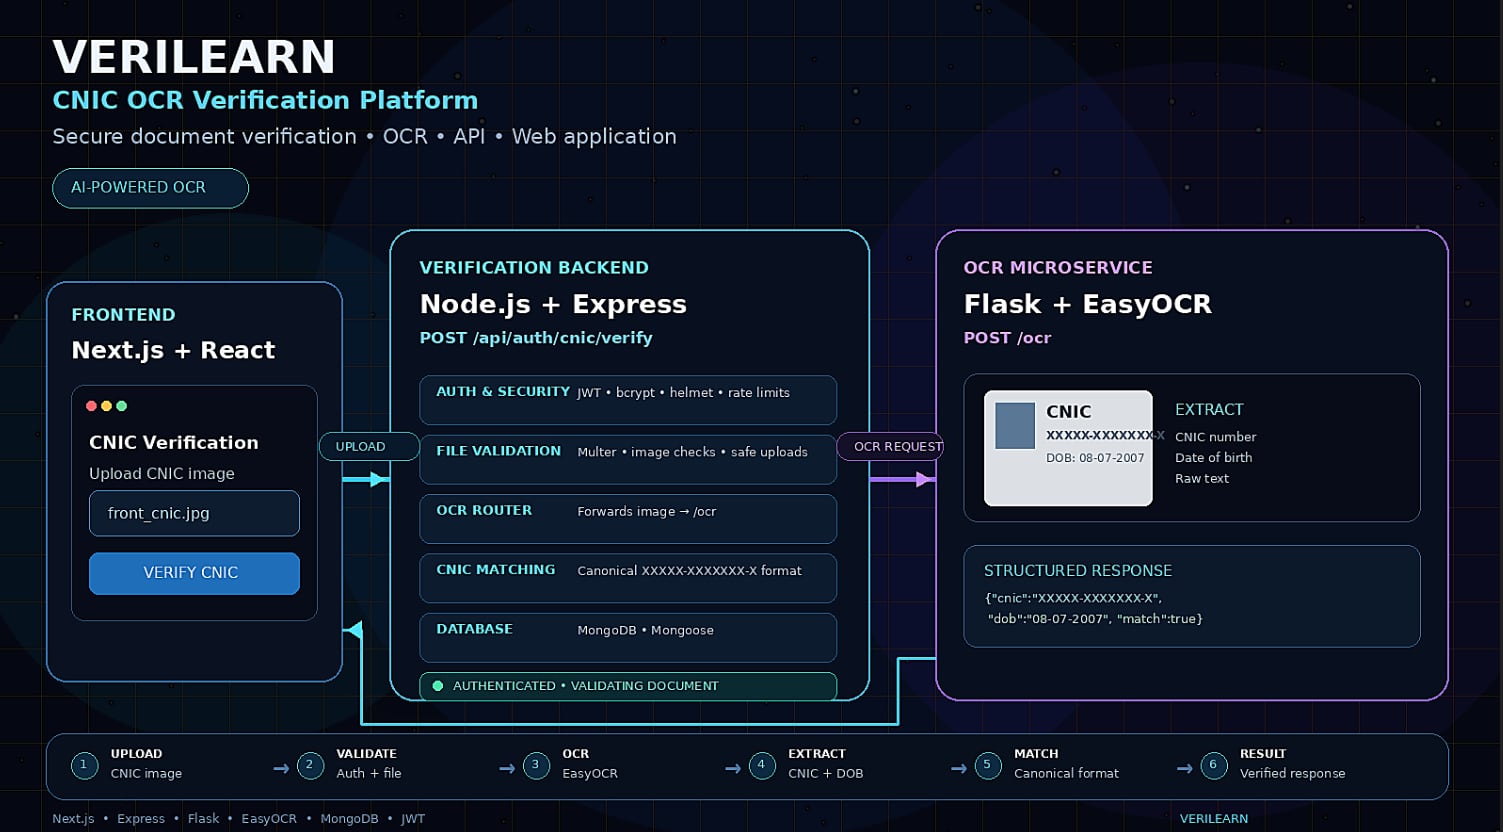Viewport: 1503px width, 832px height.
Task: Click the VERIFICATION BACKEND section label
Action: (x=534, y=268)
